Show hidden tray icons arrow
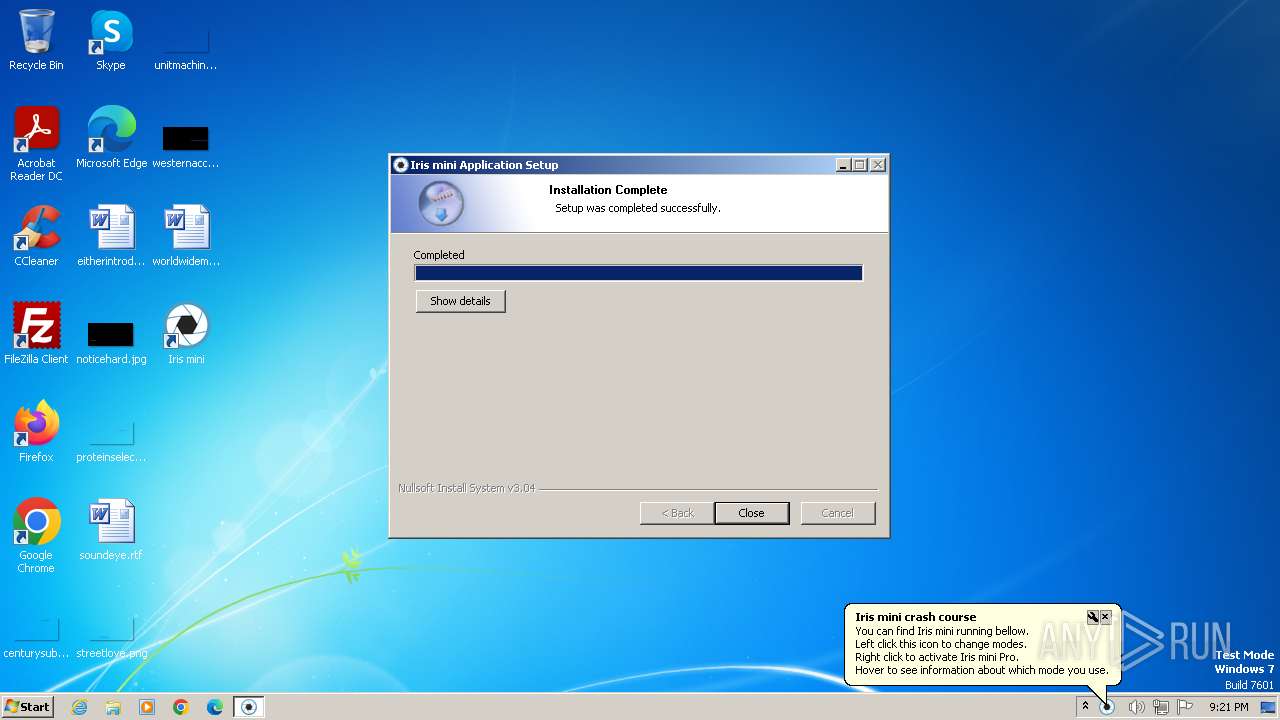1280x720 pixels. coord(1085,707)
